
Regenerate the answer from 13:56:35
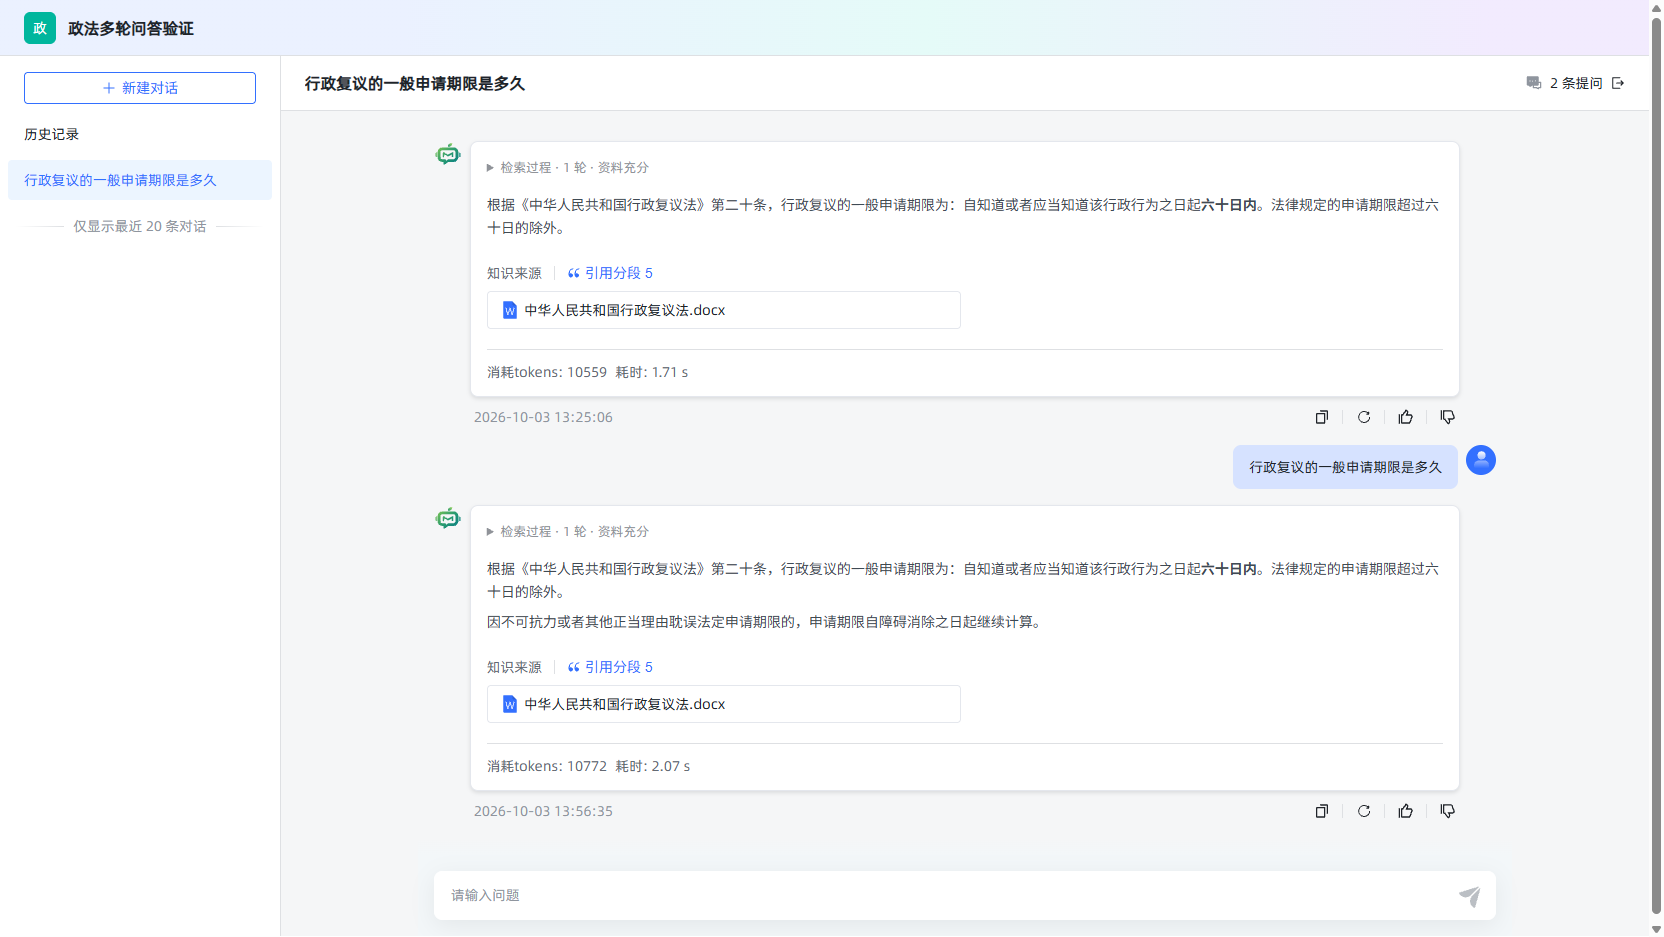point(1364,811)
